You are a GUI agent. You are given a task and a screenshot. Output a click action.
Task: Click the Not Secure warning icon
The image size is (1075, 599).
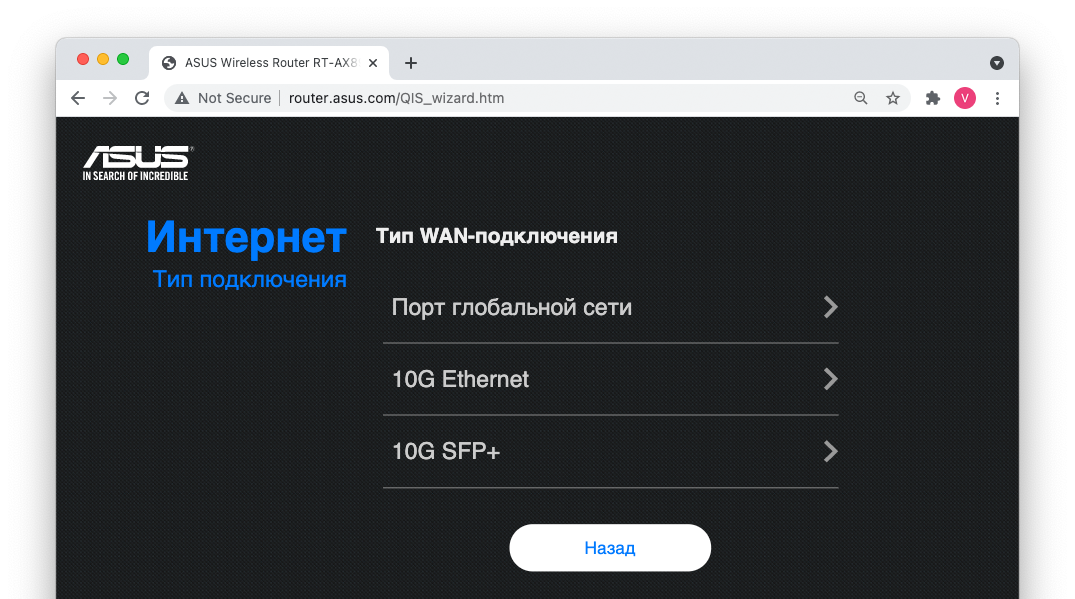point(182,98)
